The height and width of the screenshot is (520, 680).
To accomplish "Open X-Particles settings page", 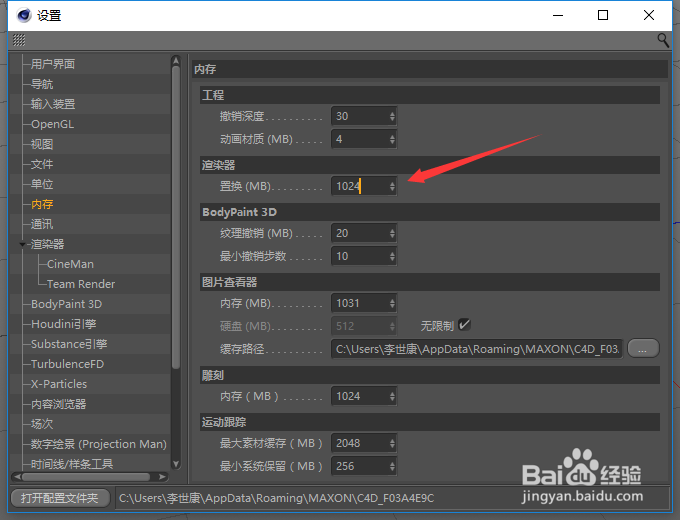I will pyautogui.click(x=59, y=384).
